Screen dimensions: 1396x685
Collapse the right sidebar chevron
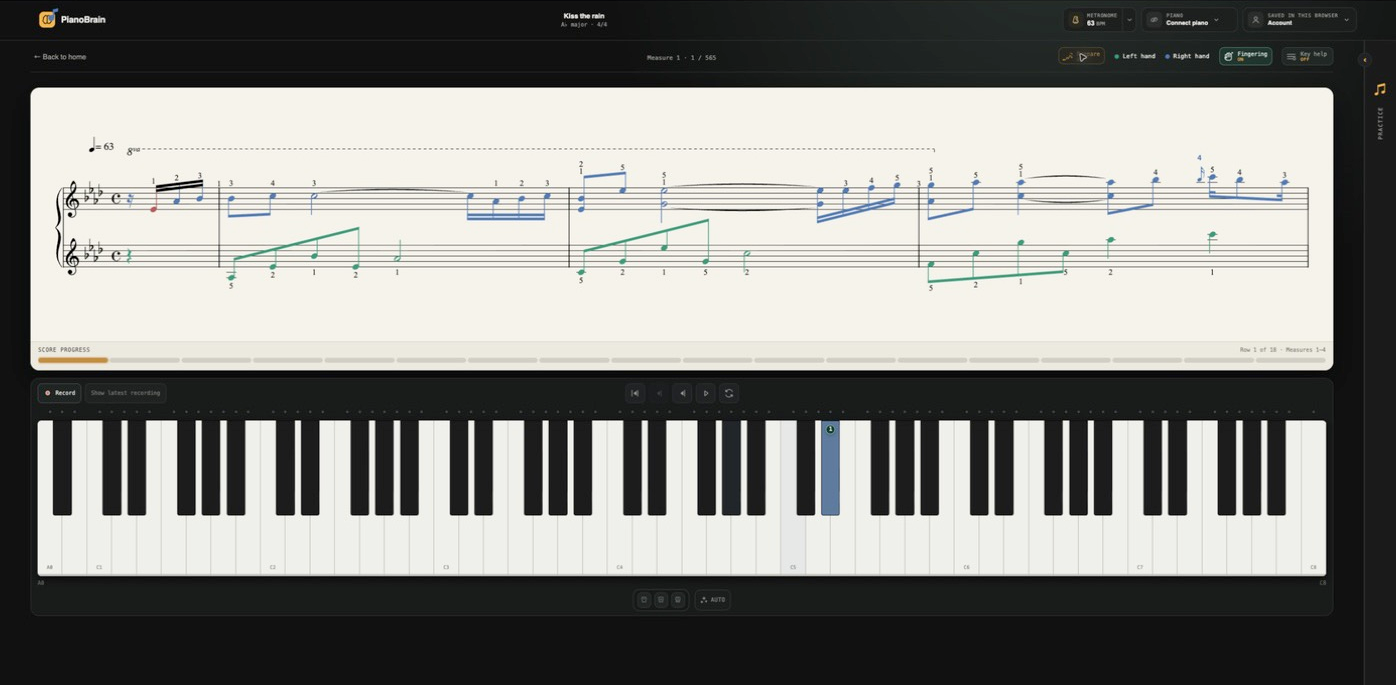coord(1365,60)
